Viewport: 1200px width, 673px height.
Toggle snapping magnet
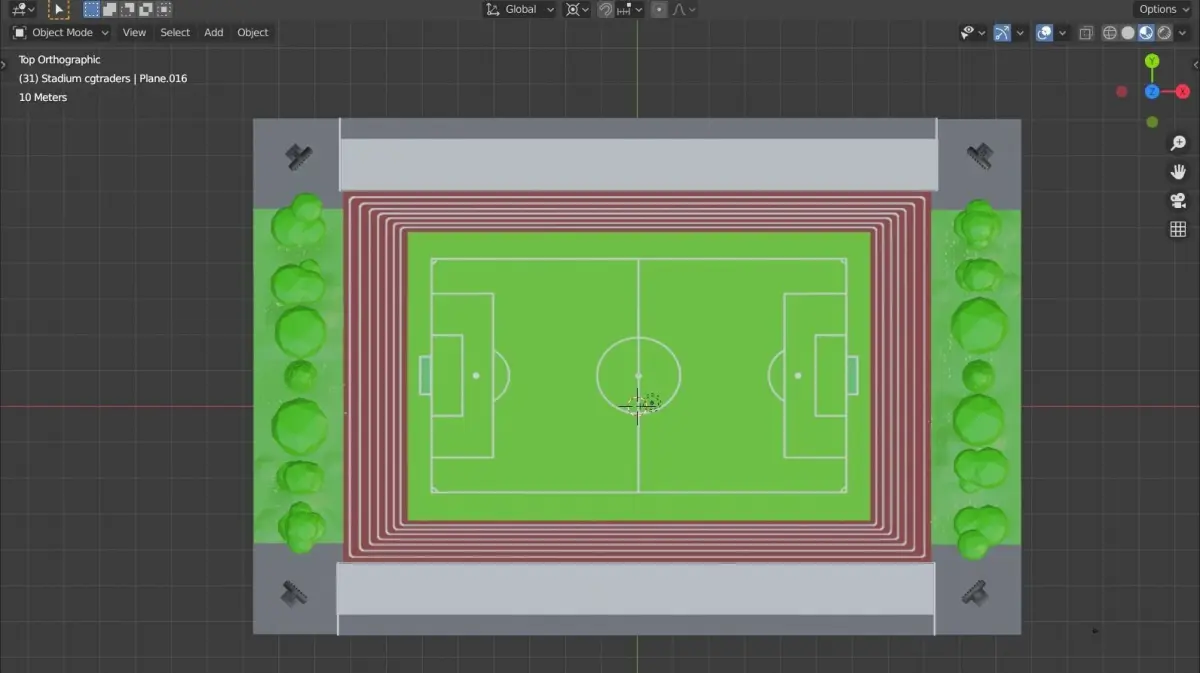pos(606,9)
